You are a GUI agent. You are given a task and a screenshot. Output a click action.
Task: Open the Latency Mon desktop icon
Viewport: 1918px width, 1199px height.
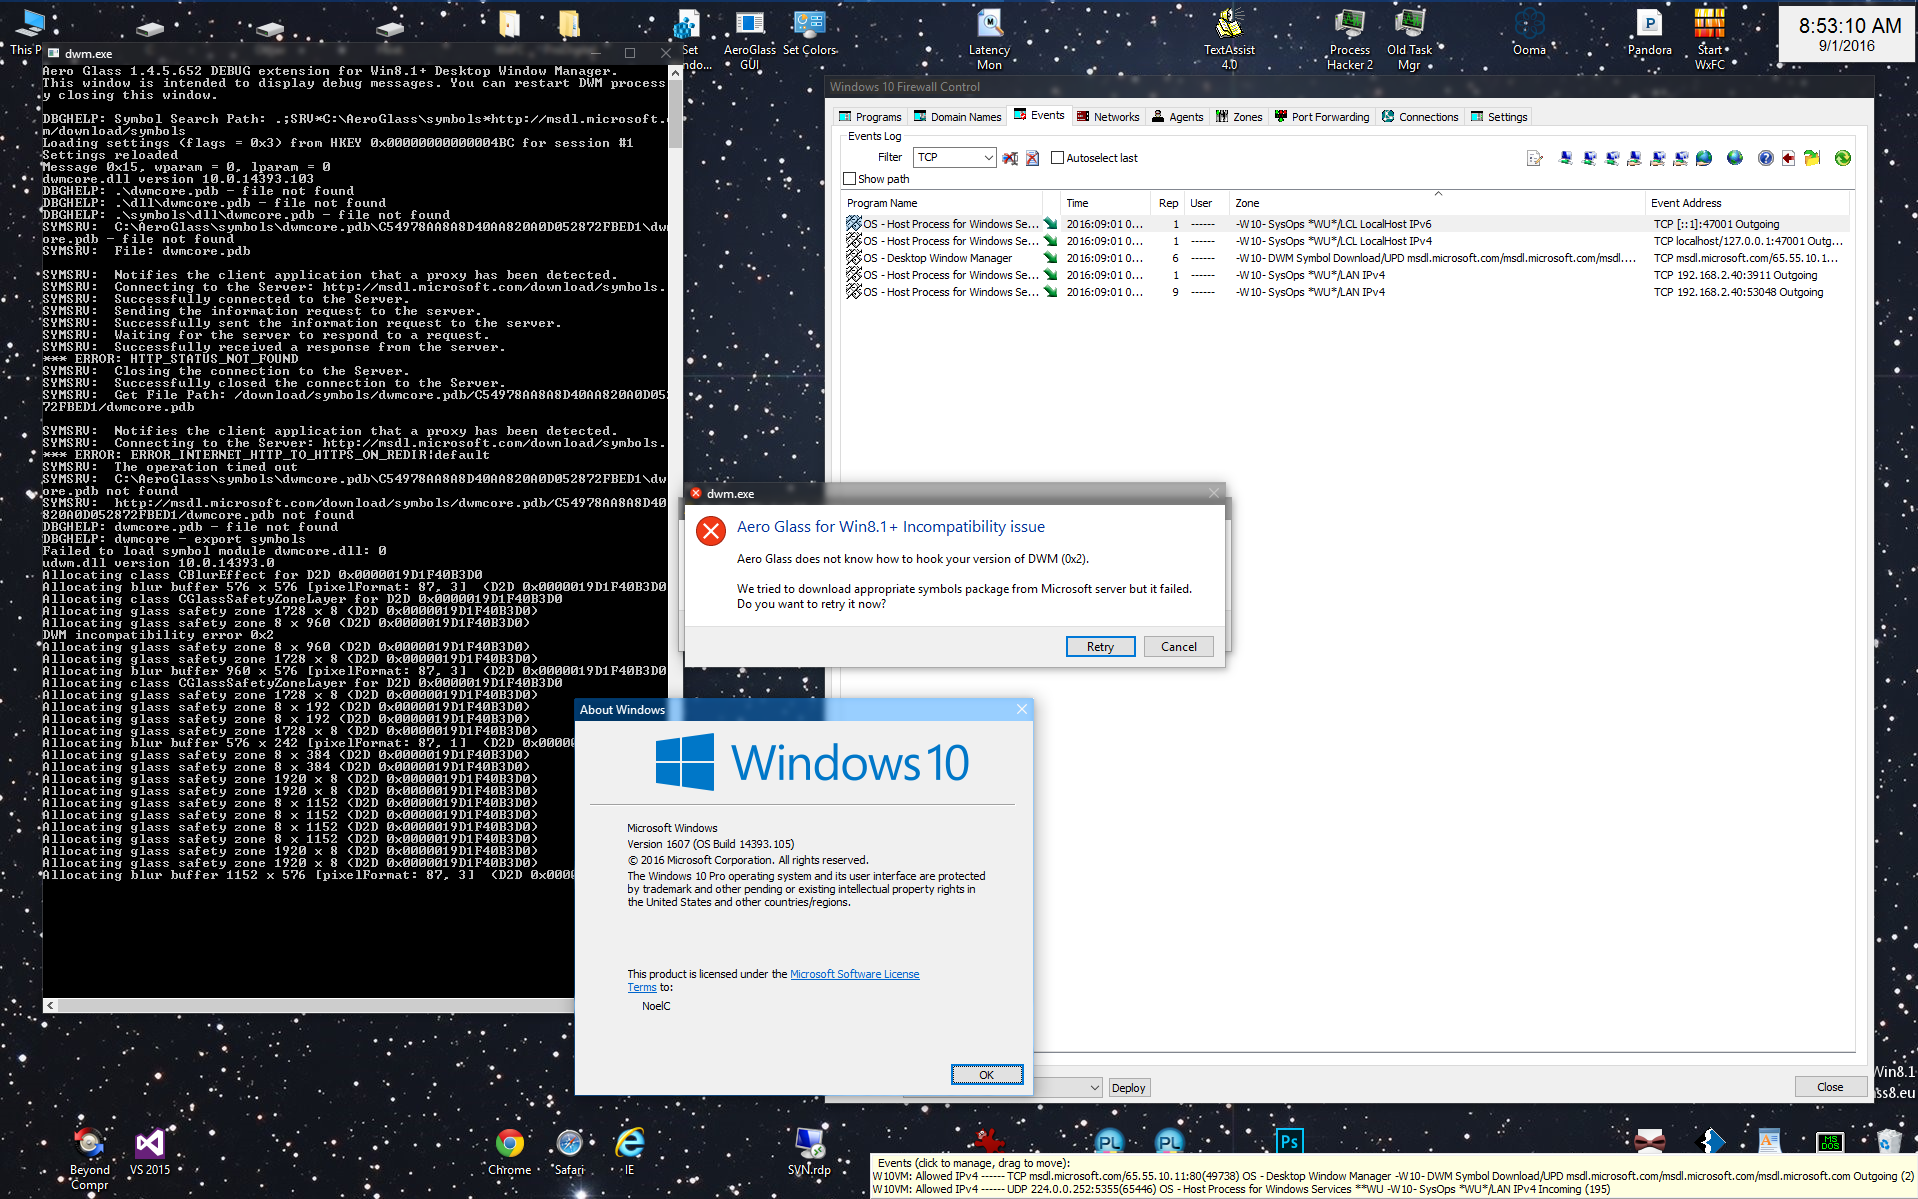tap(989, 40)
